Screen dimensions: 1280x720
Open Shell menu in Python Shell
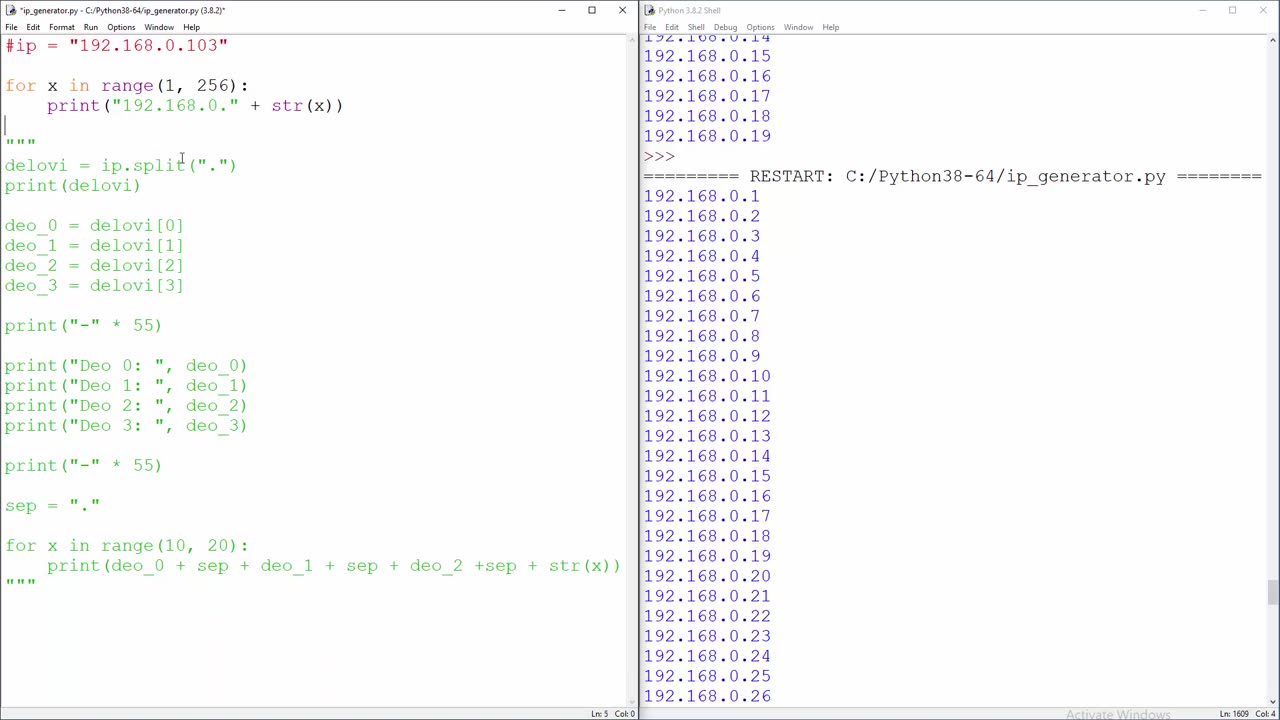696,27
